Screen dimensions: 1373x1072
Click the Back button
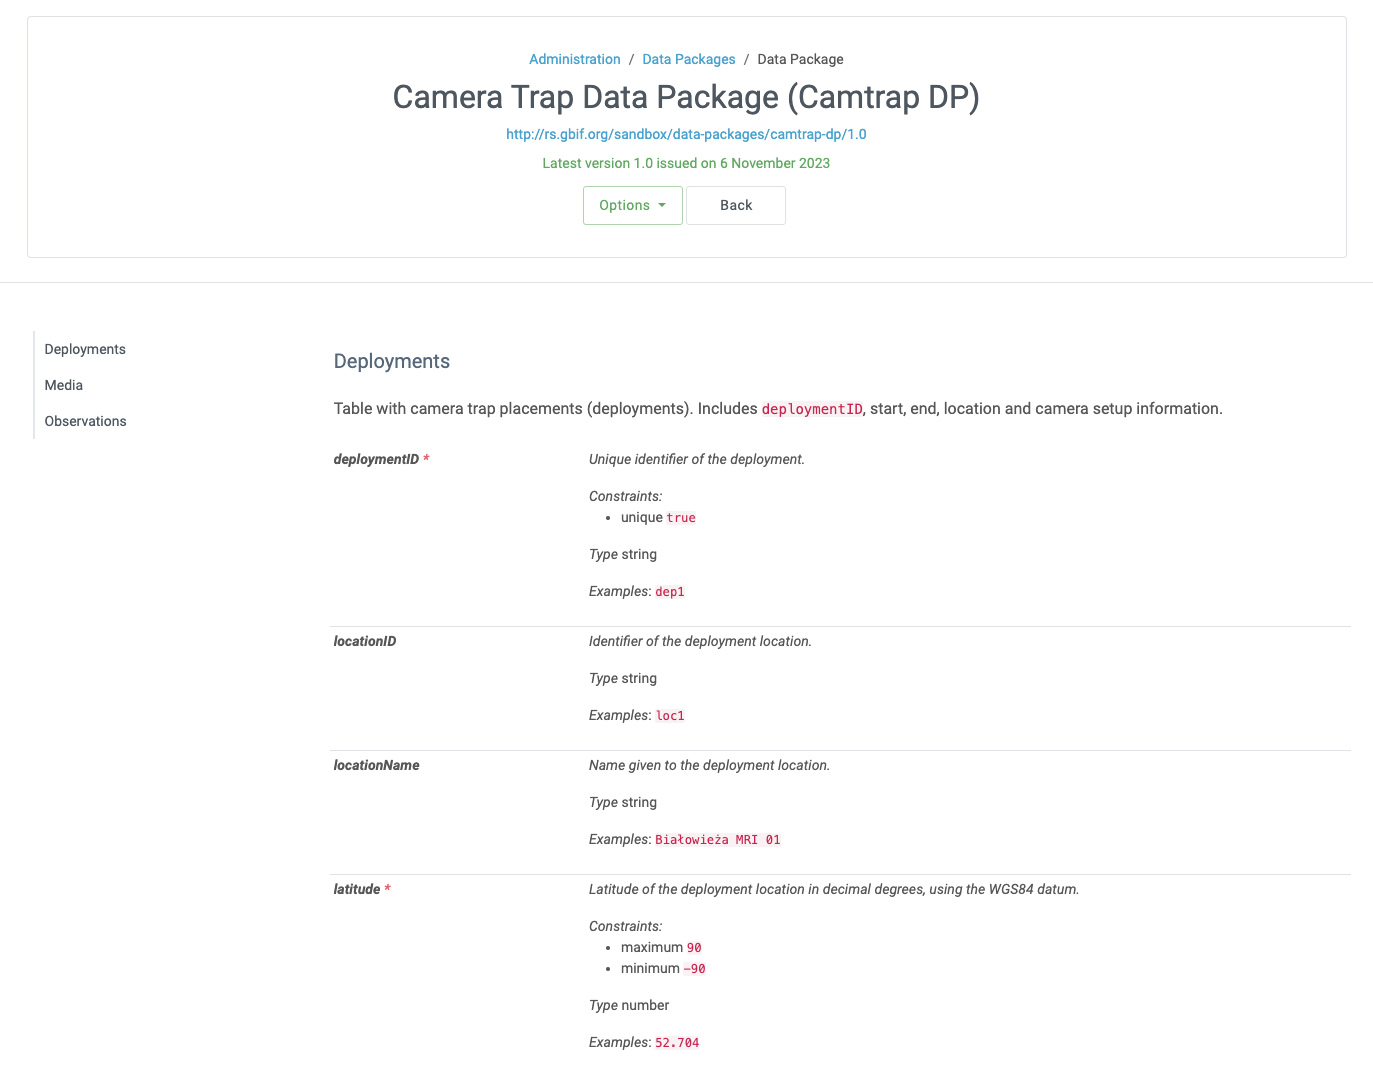735,205
